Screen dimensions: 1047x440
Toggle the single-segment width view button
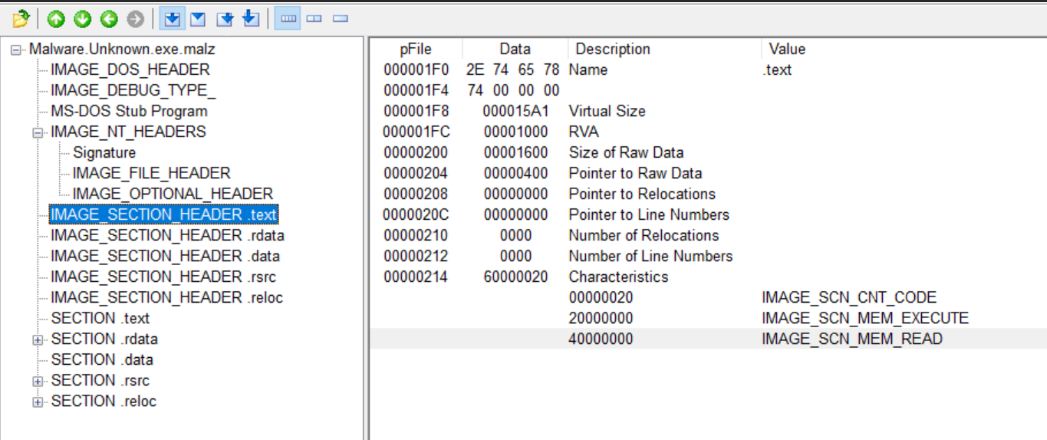click(x=340, y=19)
